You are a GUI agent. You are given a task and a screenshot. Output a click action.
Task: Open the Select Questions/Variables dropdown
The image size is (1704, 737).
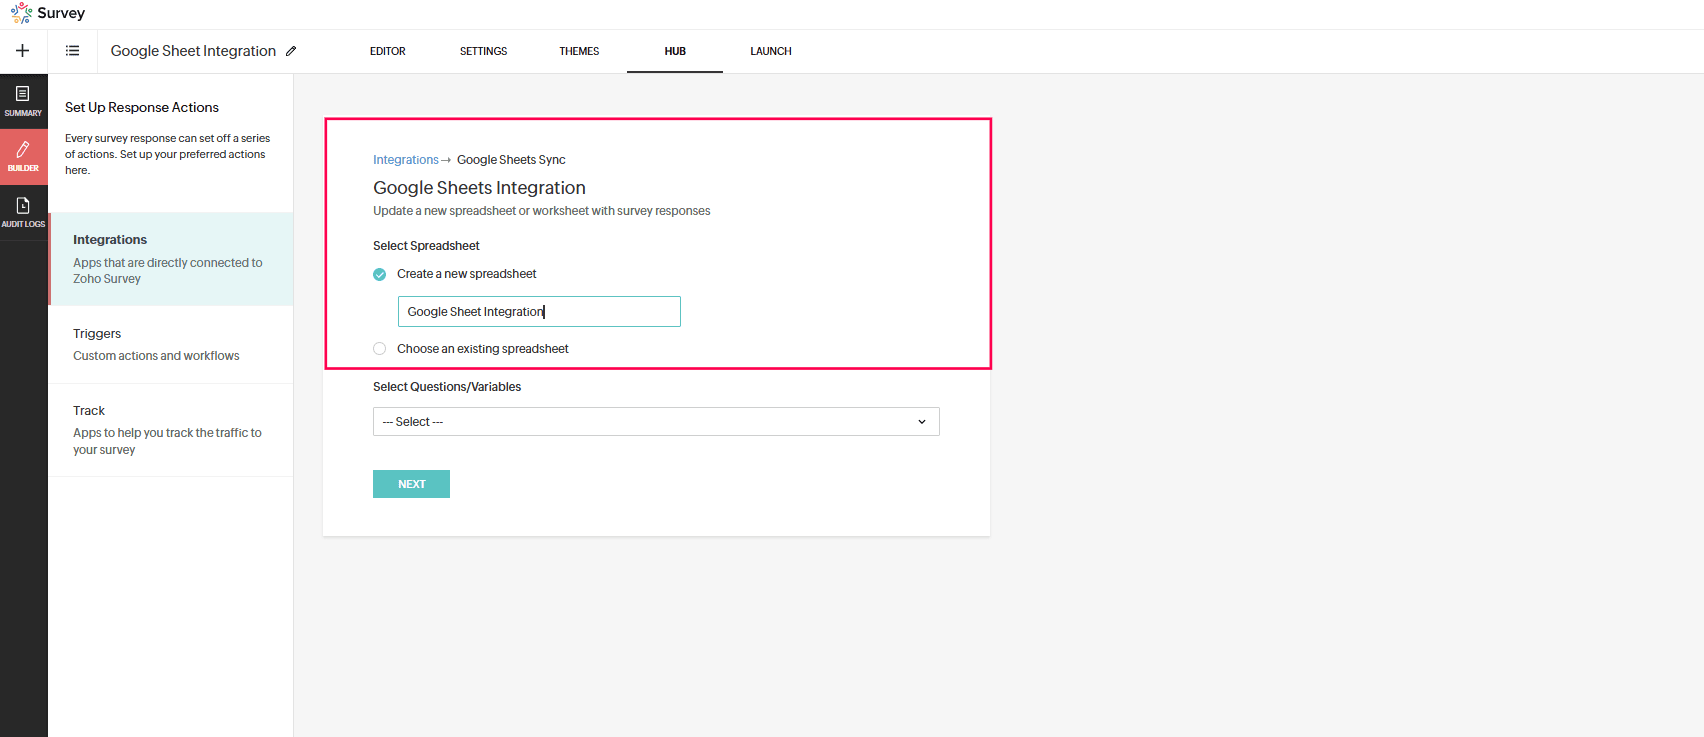pos(656,422)
